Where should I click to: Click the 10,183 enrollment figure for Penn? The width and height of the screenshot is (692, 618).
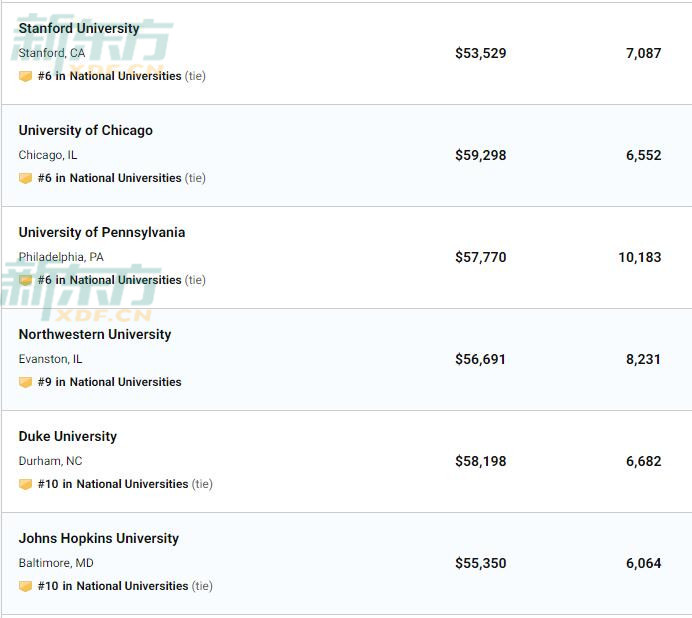coord(639,257)
